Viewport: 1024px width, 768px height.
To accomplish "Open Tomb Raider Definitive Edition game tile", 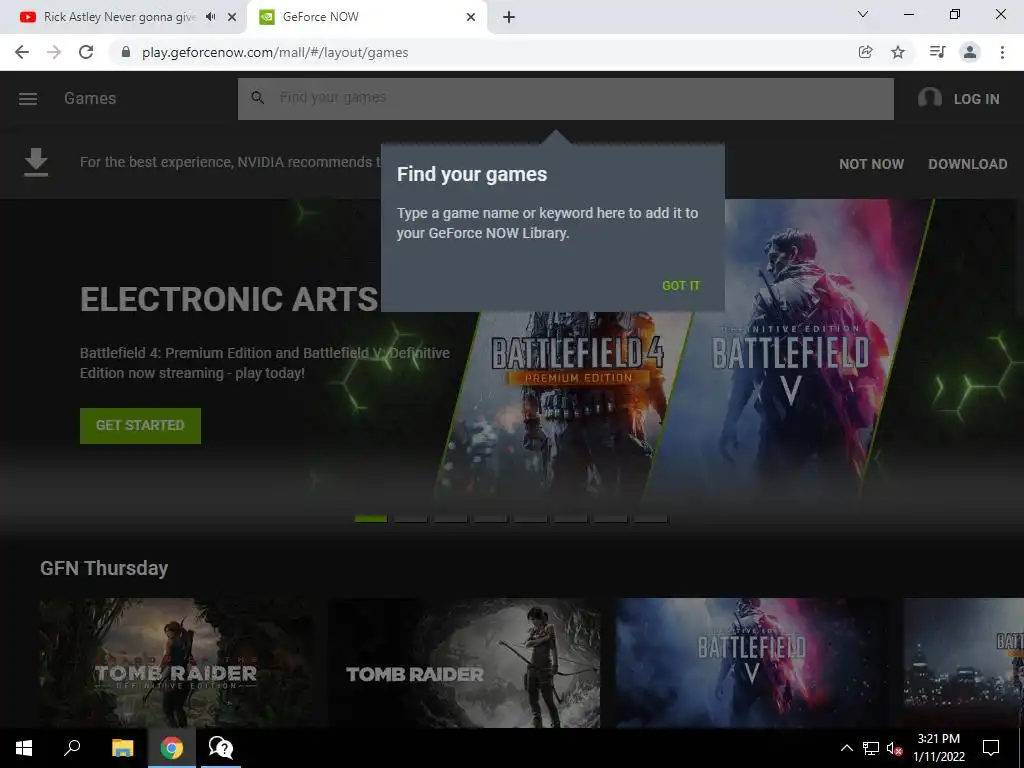I will 176,662.
